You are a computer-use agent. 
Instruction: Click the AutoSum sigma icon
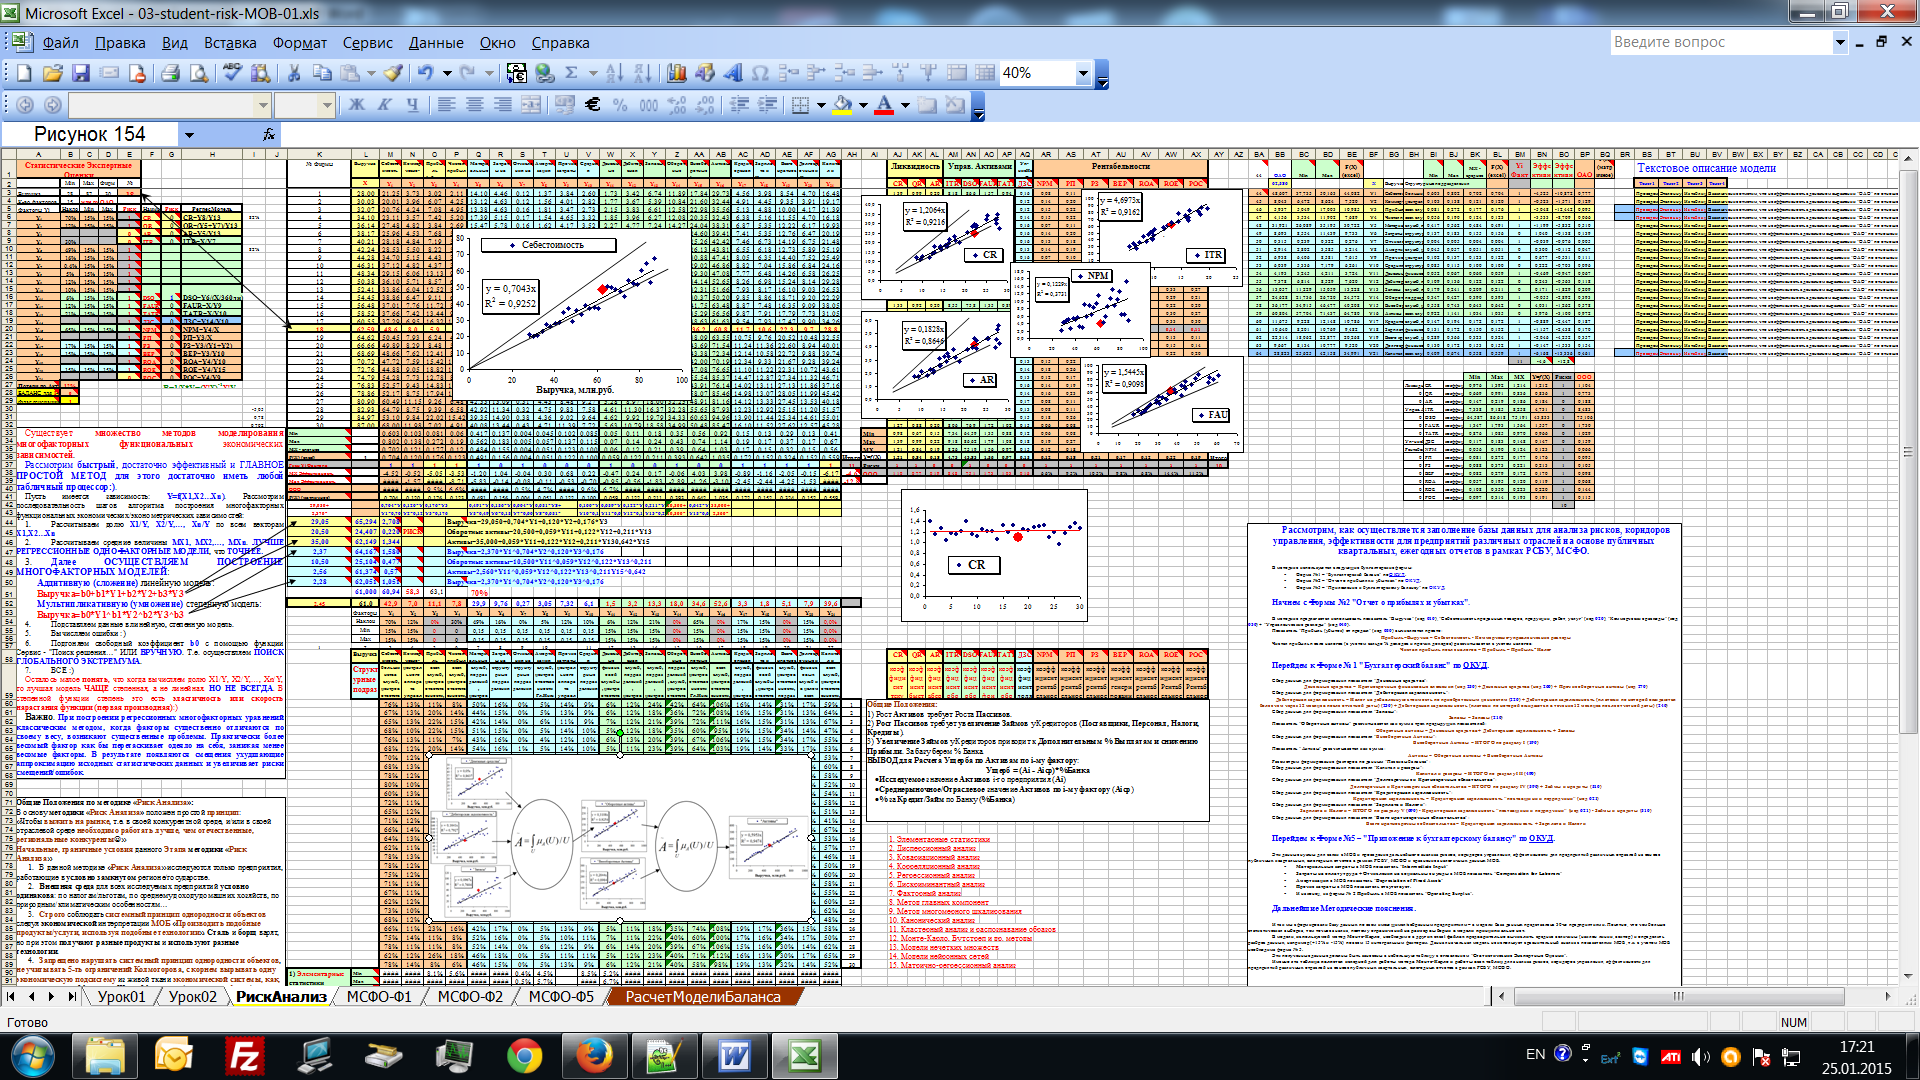(571, 73)
